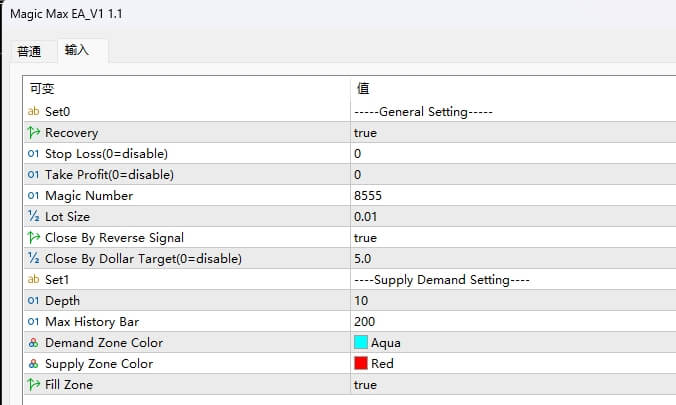Viewport: 676px width, 405px height.
Task: Select the Magic Number value 8555
Action: (x=367, y=196)
